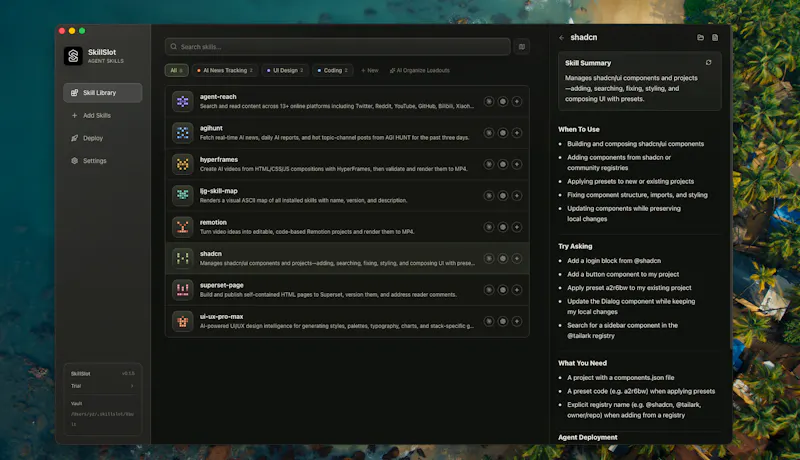Click the plus circle icon on ui-ux-pro-max row
Image resolution: width=800 pixels, height=460 pixels.
[517, 321]
